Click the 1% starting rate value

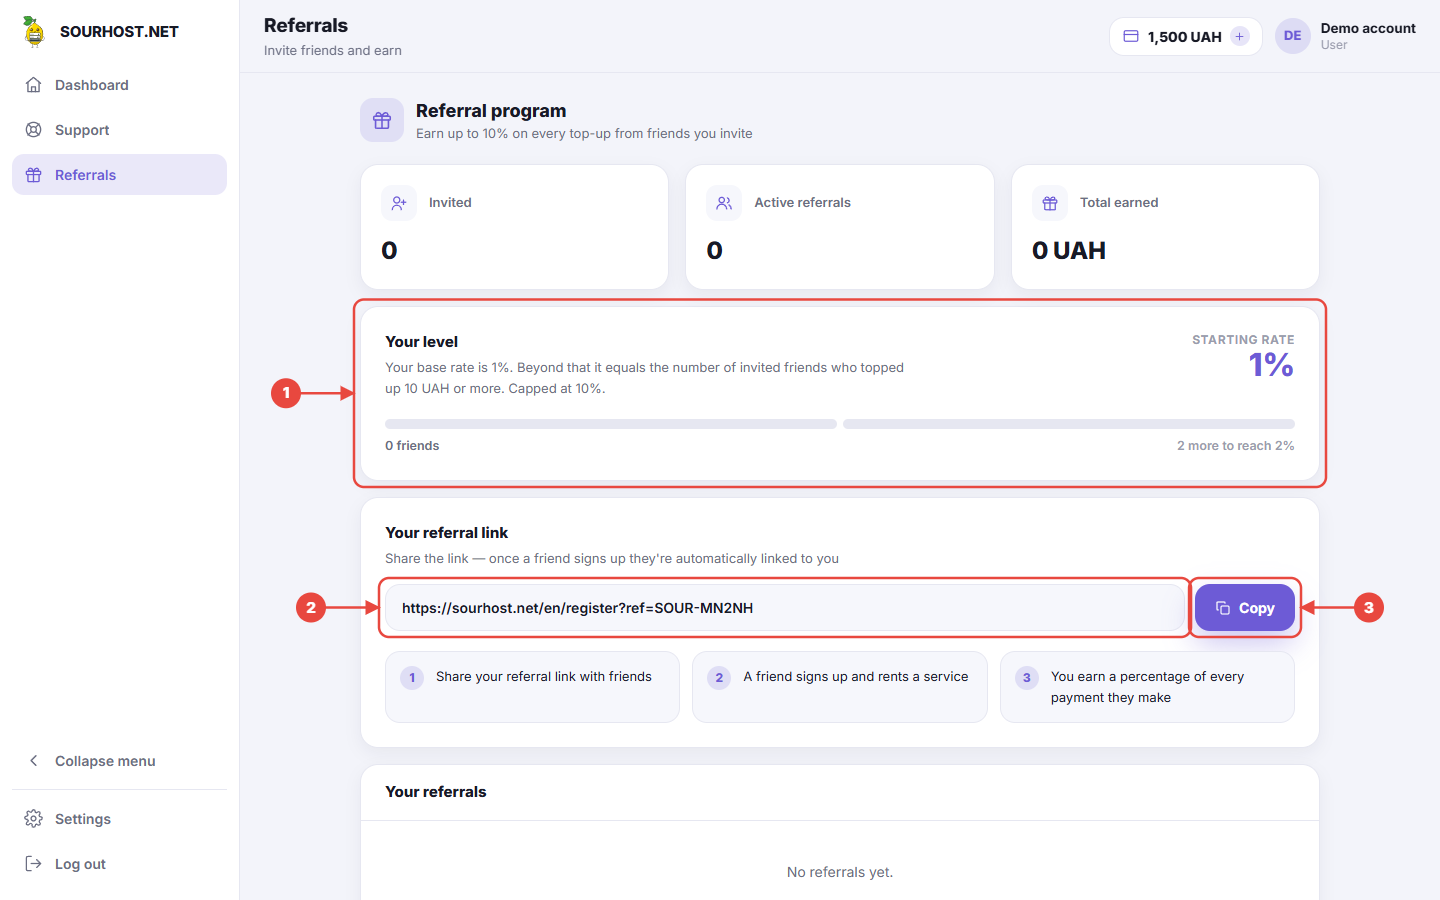pos(1271,365)
